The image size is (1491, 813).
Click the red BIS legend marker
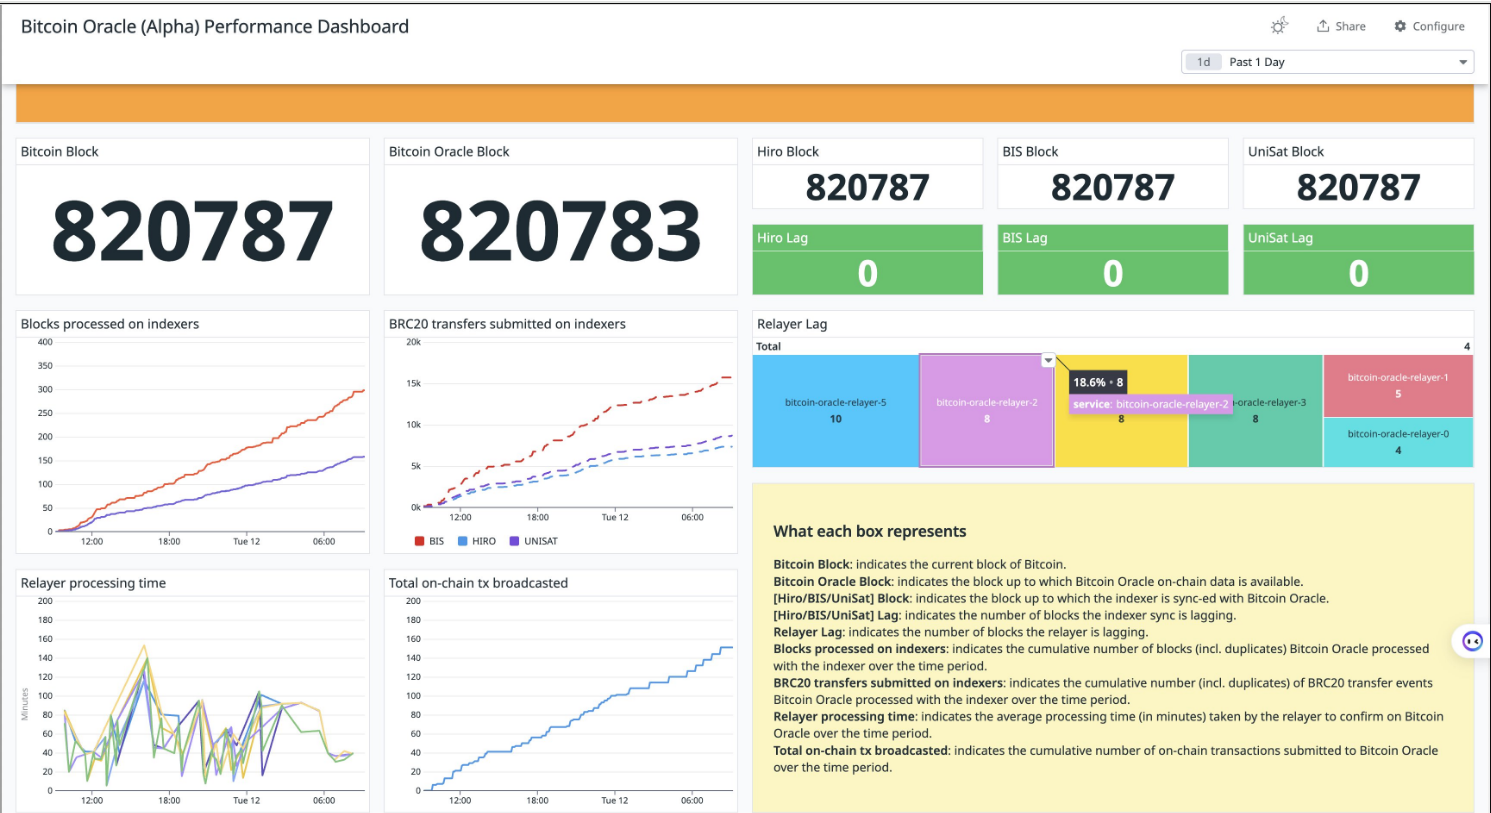pos(419,541)
